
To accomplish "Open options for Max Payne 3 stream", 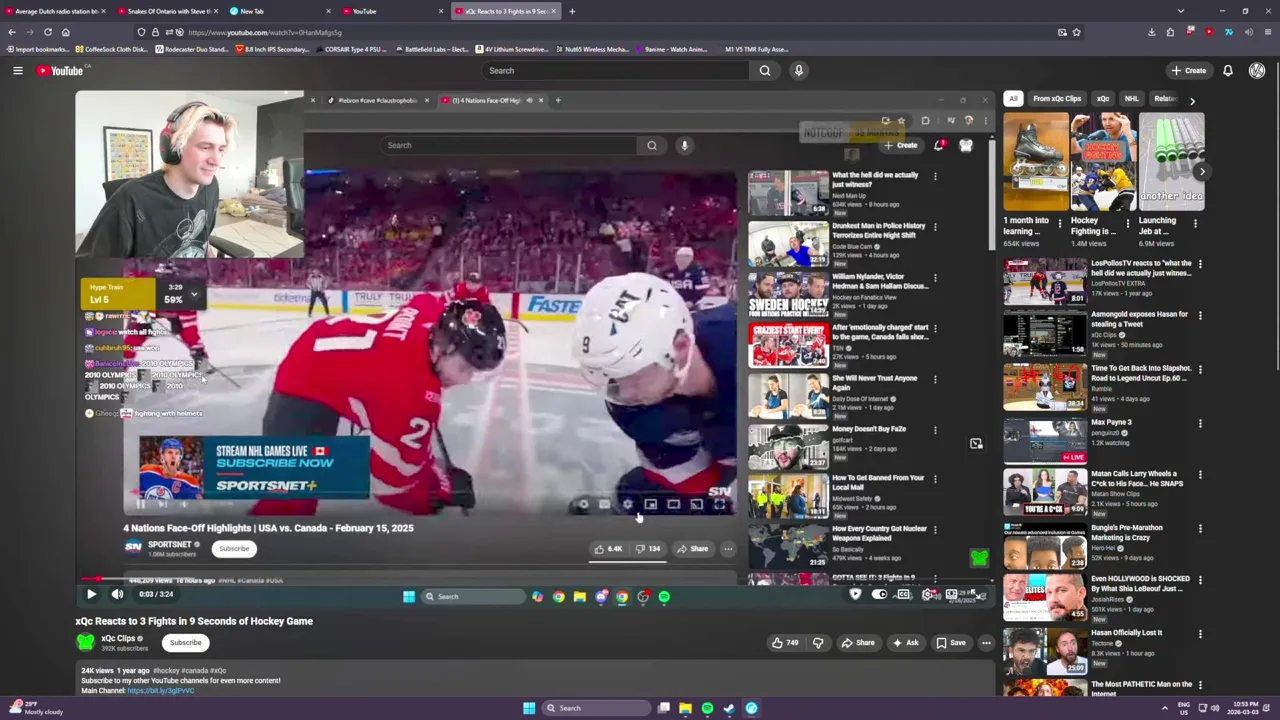I will (x=1200, y=423).
